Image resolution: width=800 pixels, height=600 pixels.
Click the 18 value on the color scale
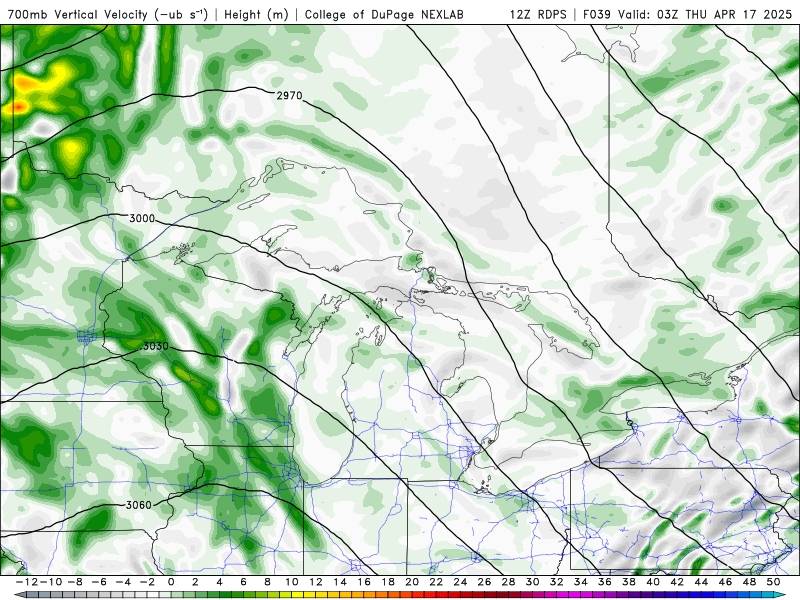pos(388,582)
